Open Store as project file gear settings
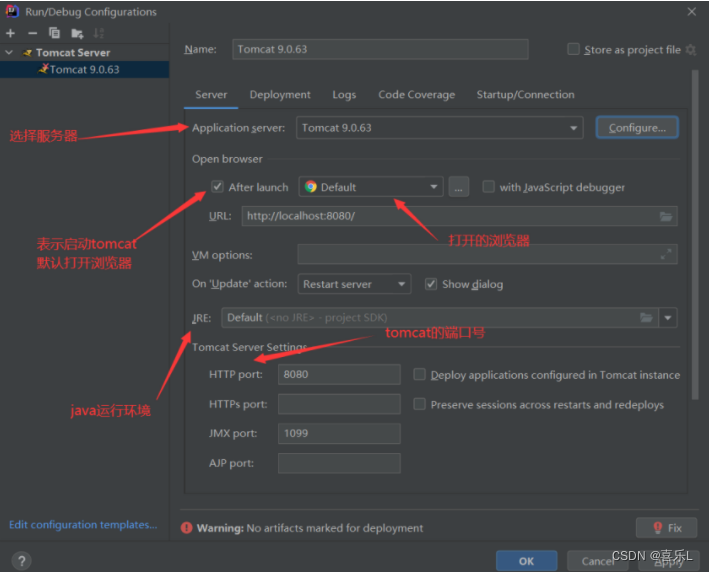Viewport: 709px width, 572px height. [690, 50]
